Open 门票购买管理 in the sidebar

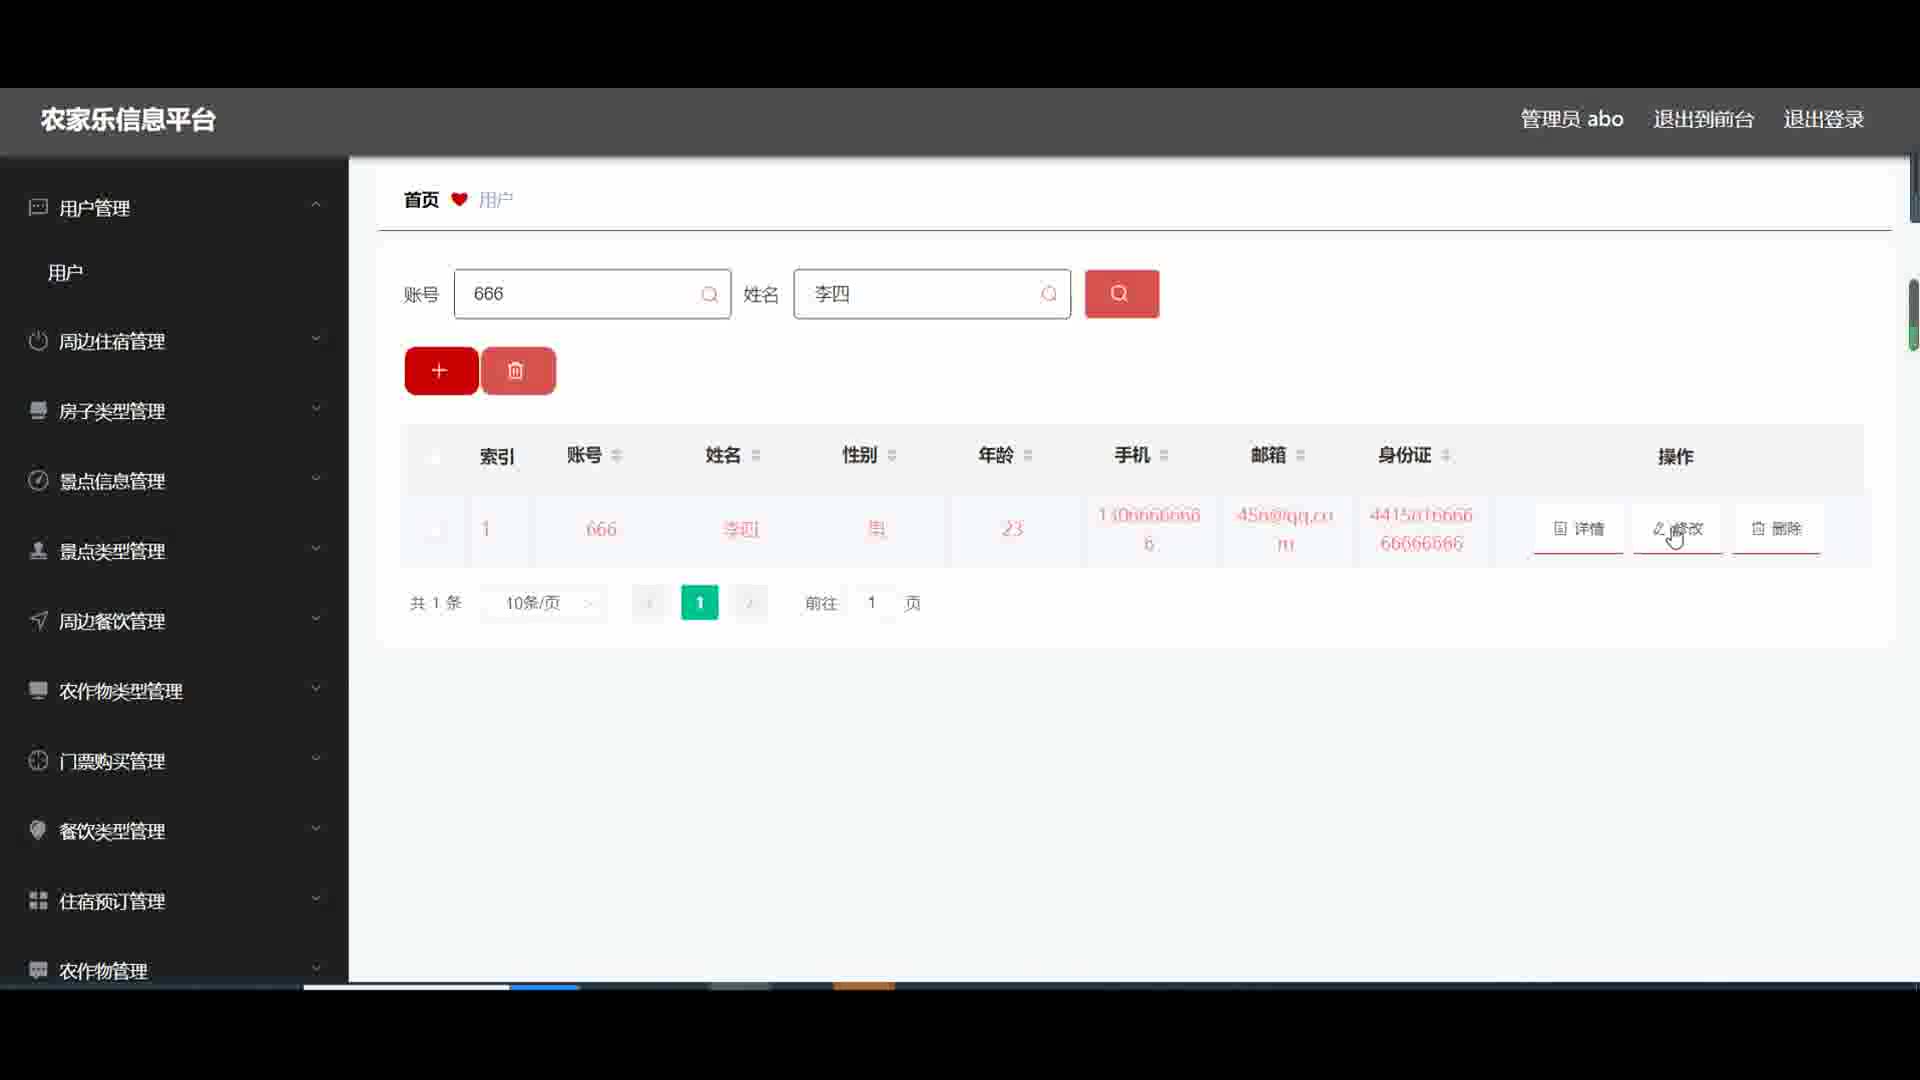click(174, 761)
